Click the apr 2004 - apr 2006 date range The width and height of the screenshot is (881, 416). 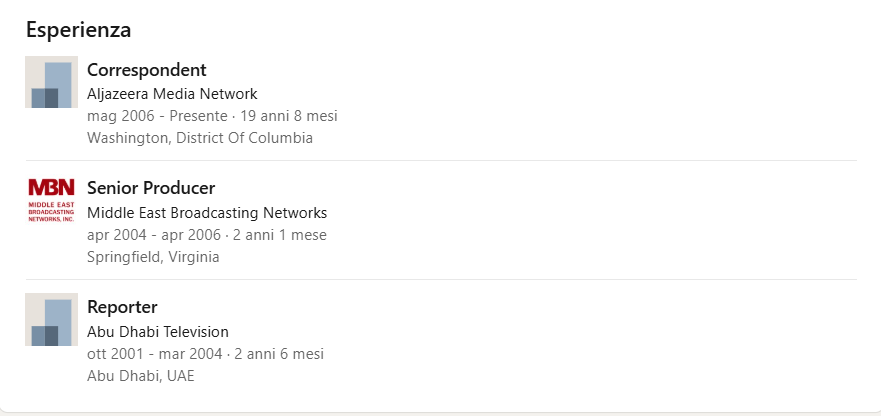click(155, 235)
